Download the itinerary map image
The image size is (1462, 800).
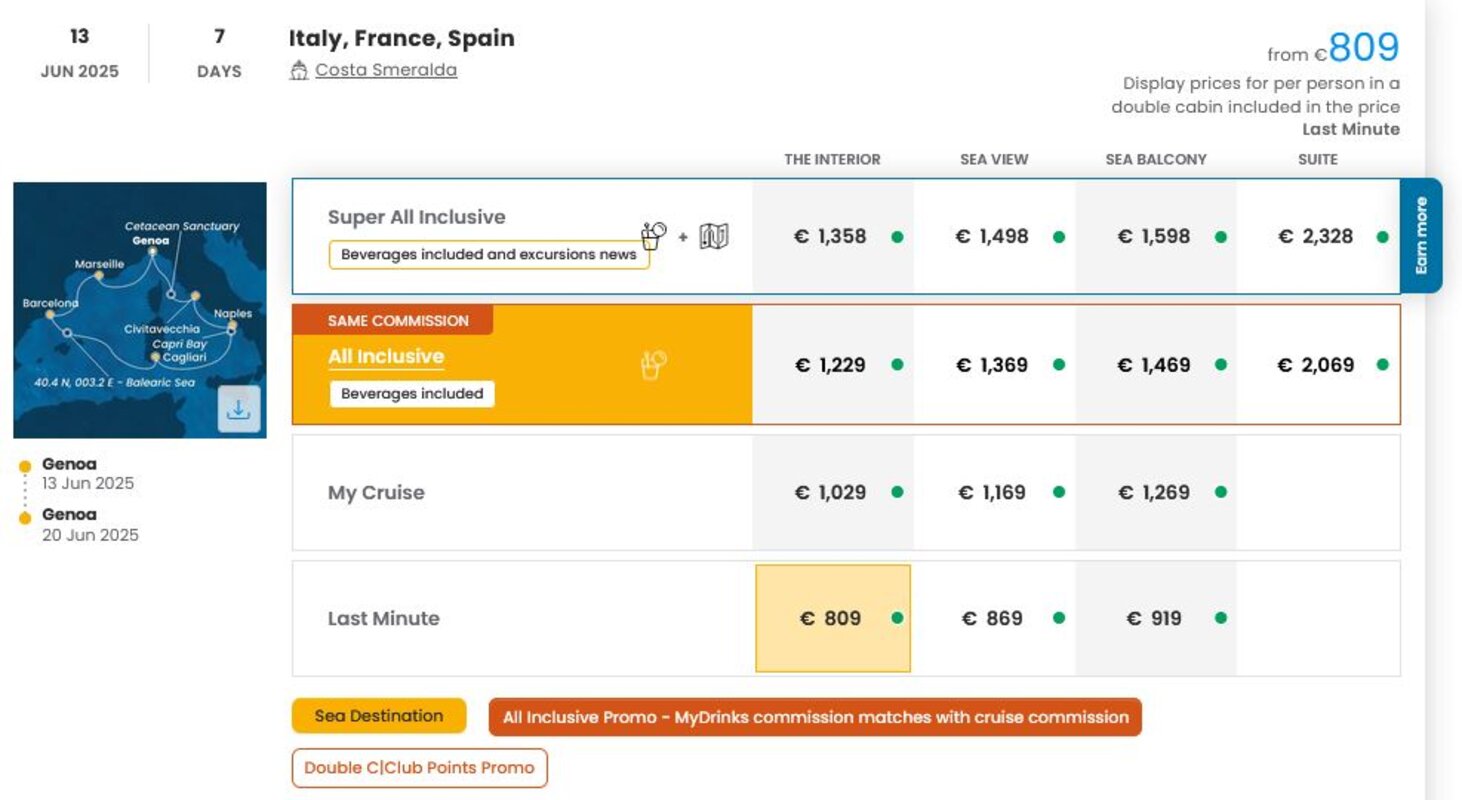(239, 409)
